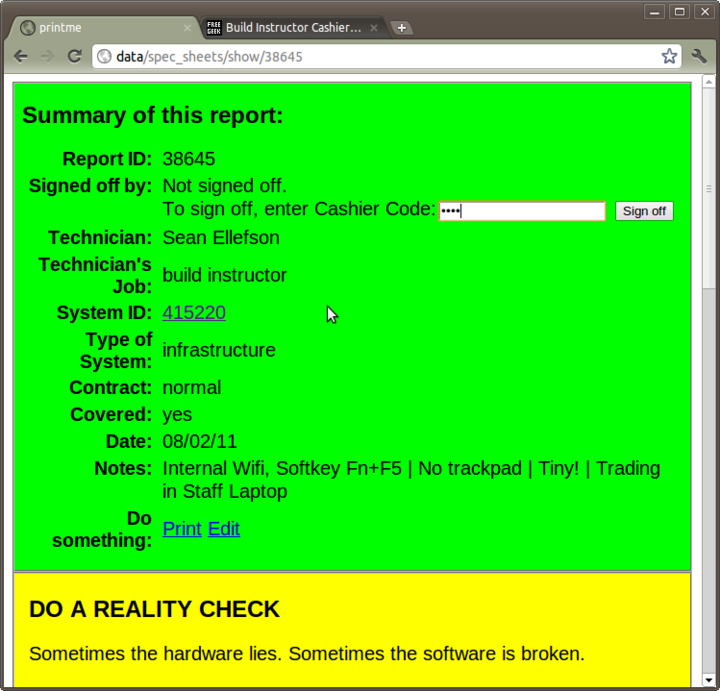Switch to the Build Instructor Cashier tab
The height and width of the screenshot is (691, 720).
[290, 28]
